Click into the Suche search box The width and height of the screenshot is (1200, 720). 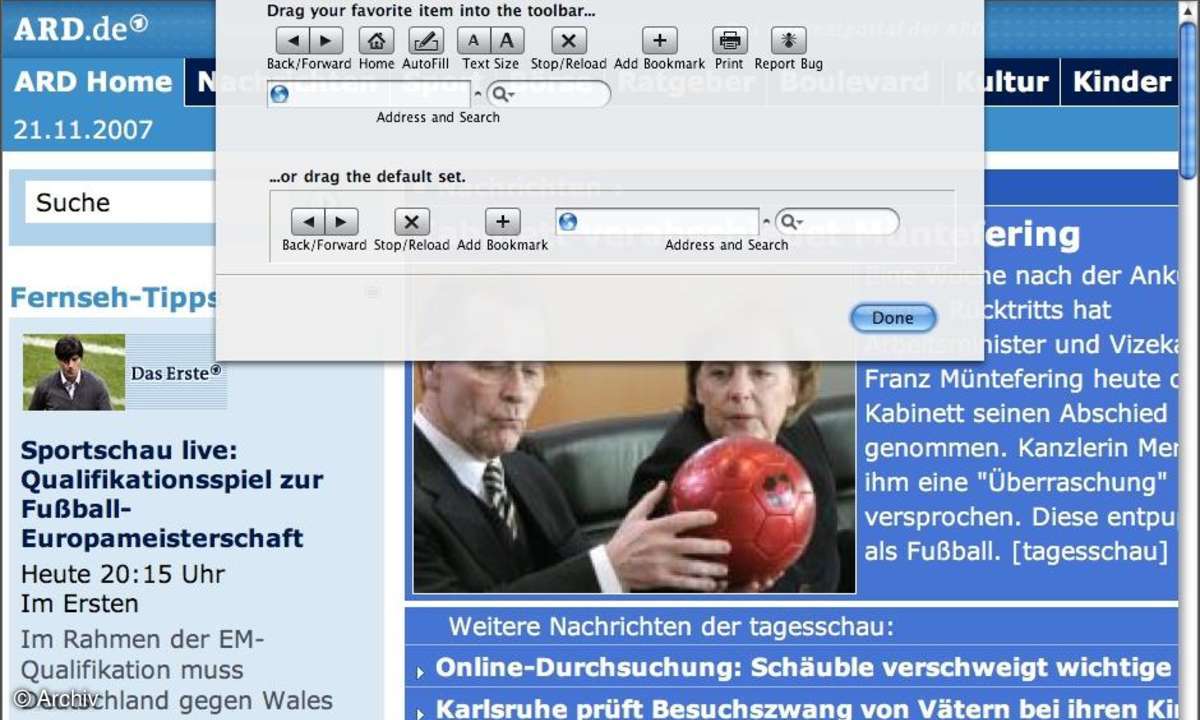click(x=120, y=203)
